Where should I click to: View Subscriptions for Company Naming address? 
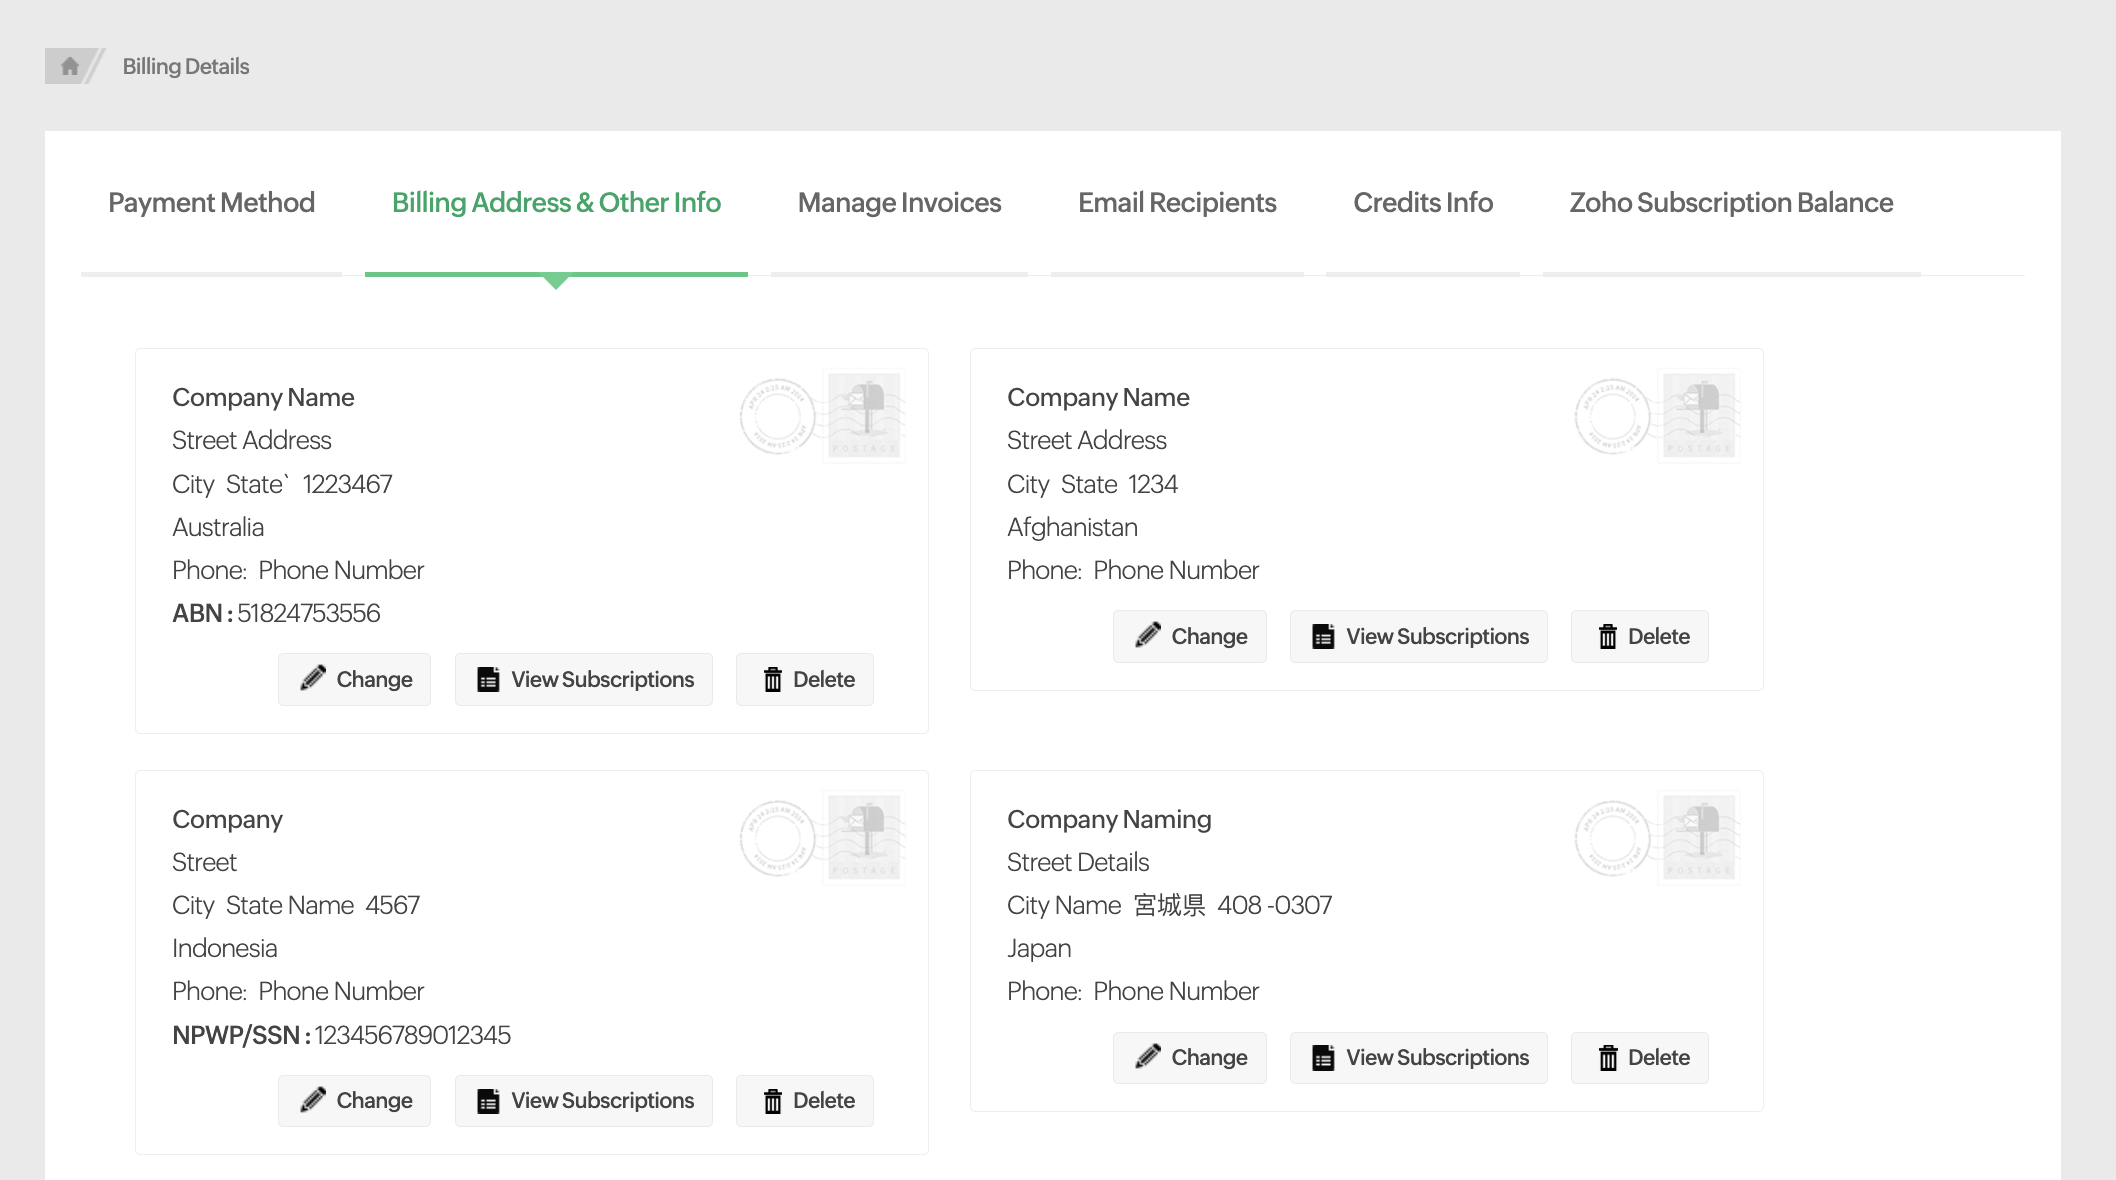1418,1057
